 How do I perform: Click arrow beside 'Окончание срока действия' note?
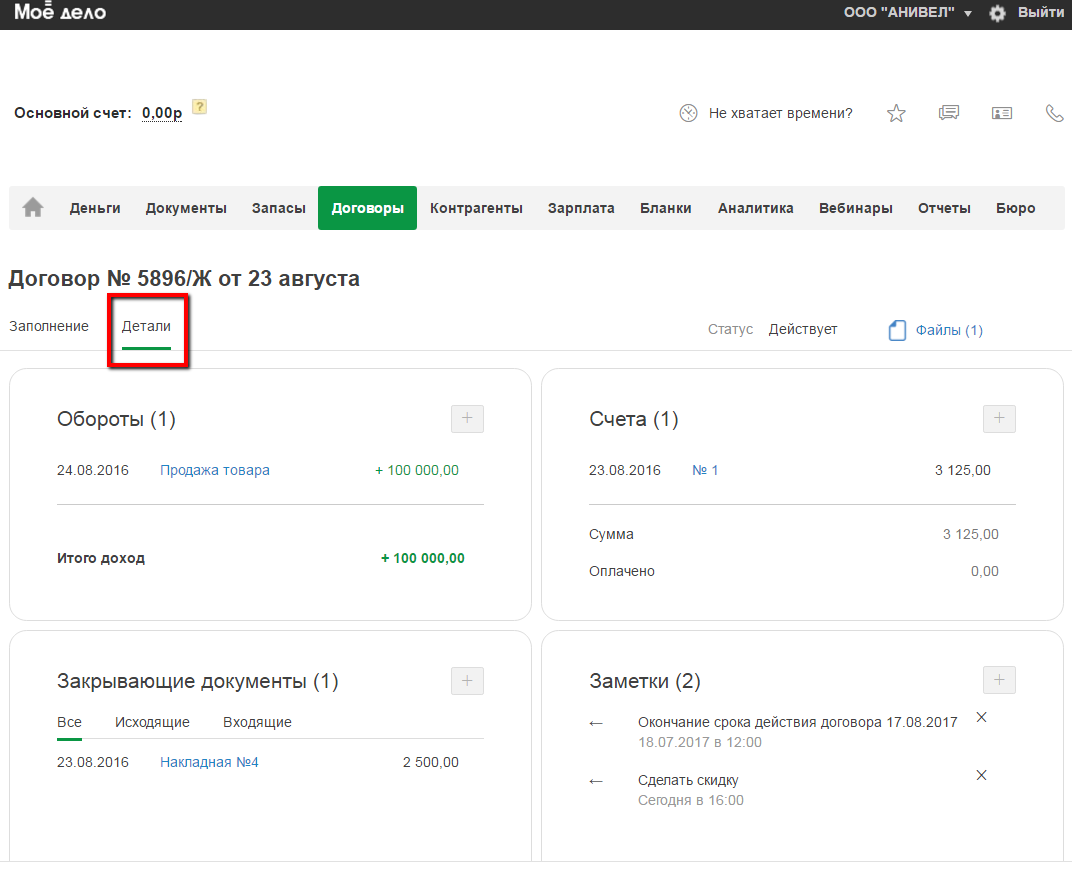click(596, 723)
